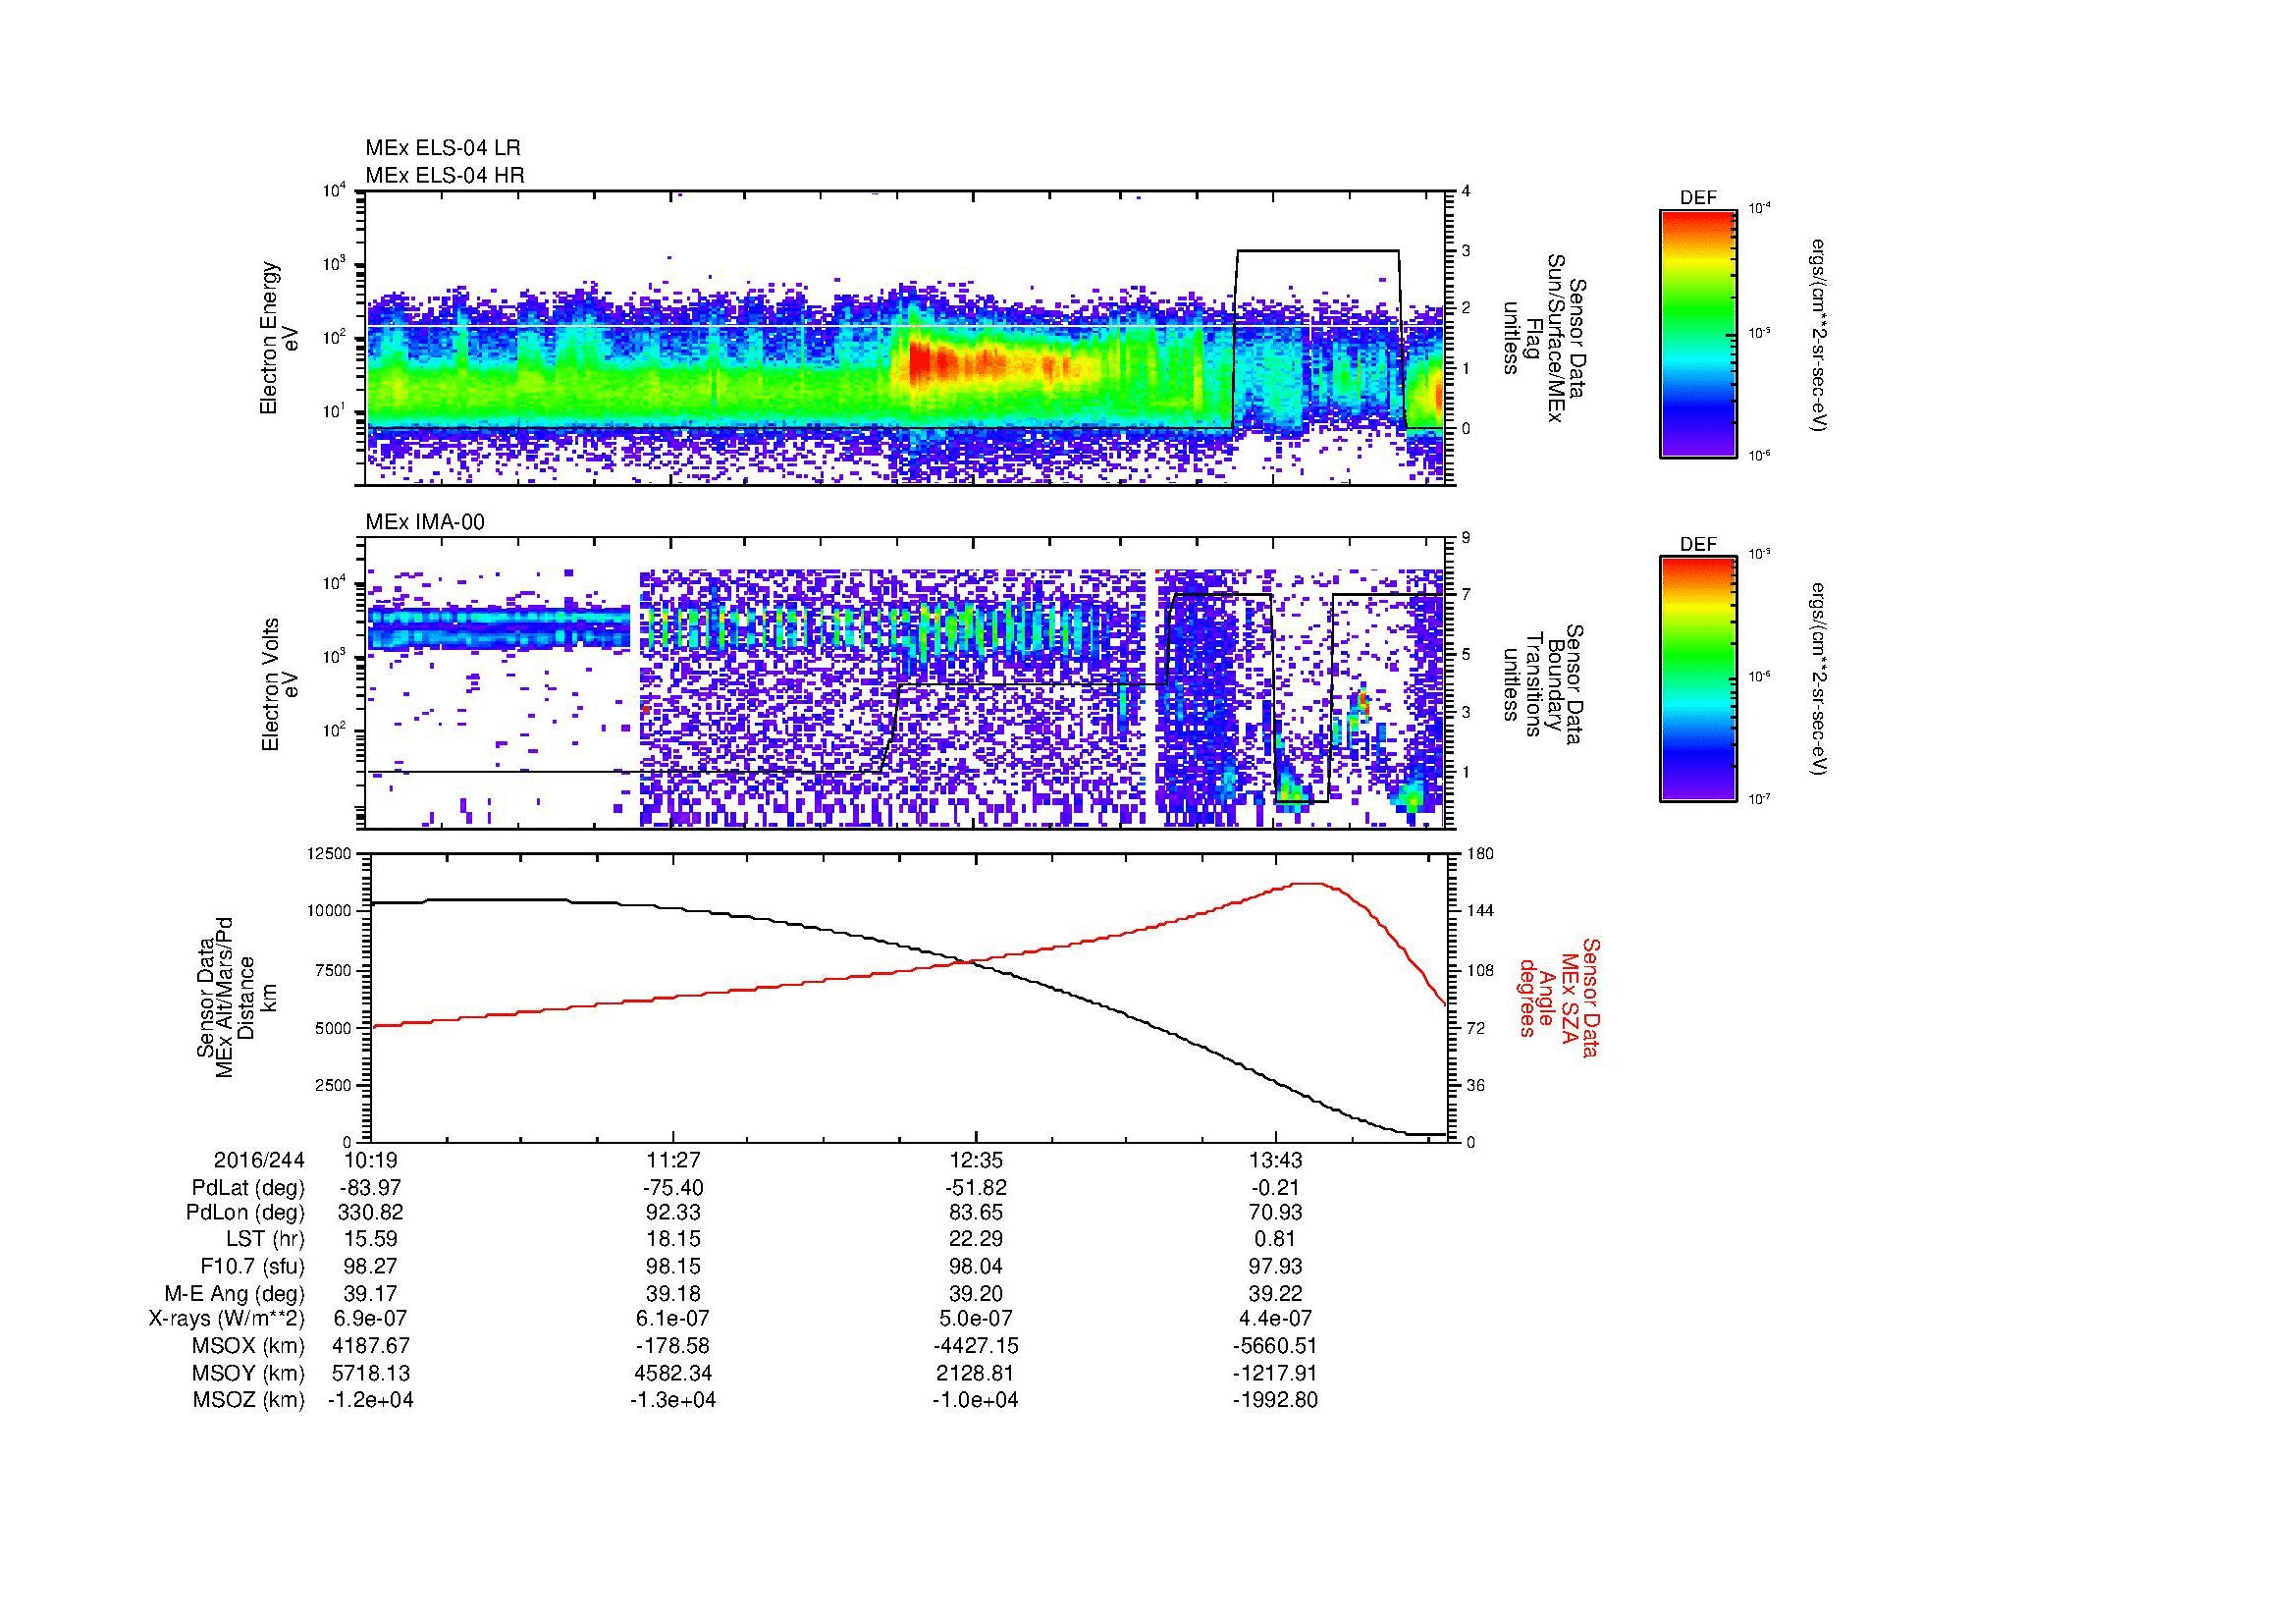Screen dimensions: 2296x1623
Task: Click PdLon value 92.33
Action: [674, 1213]
